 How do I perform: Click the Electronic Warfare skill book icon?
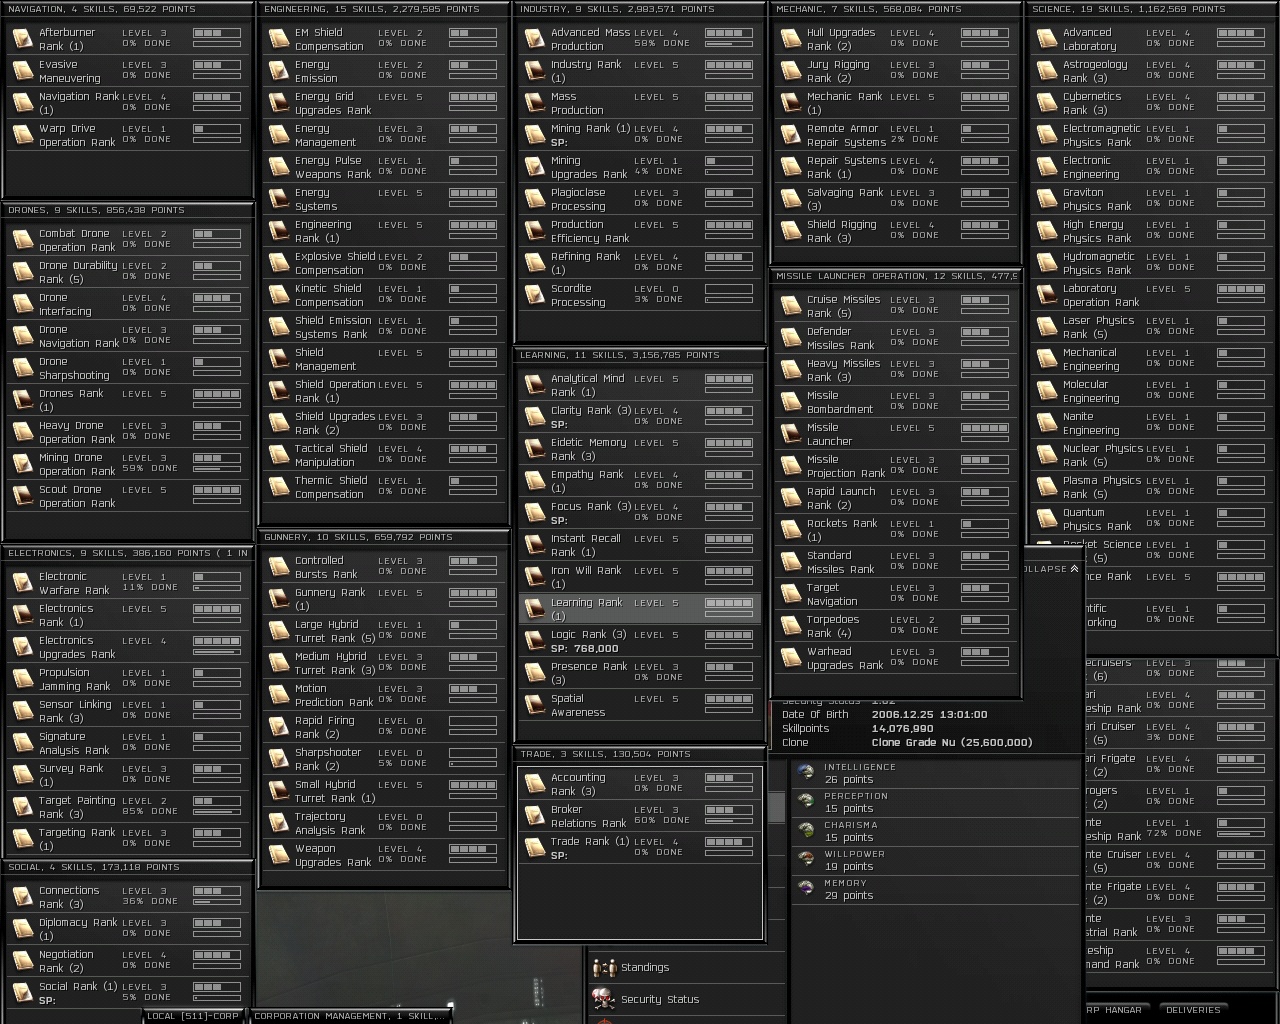[x=23, y=583]
